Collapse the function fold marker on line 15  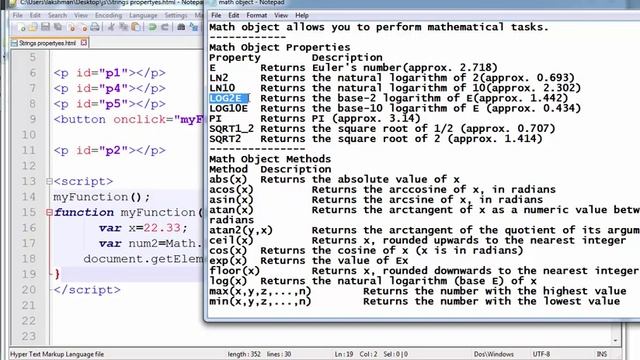[x=49, y=212]
